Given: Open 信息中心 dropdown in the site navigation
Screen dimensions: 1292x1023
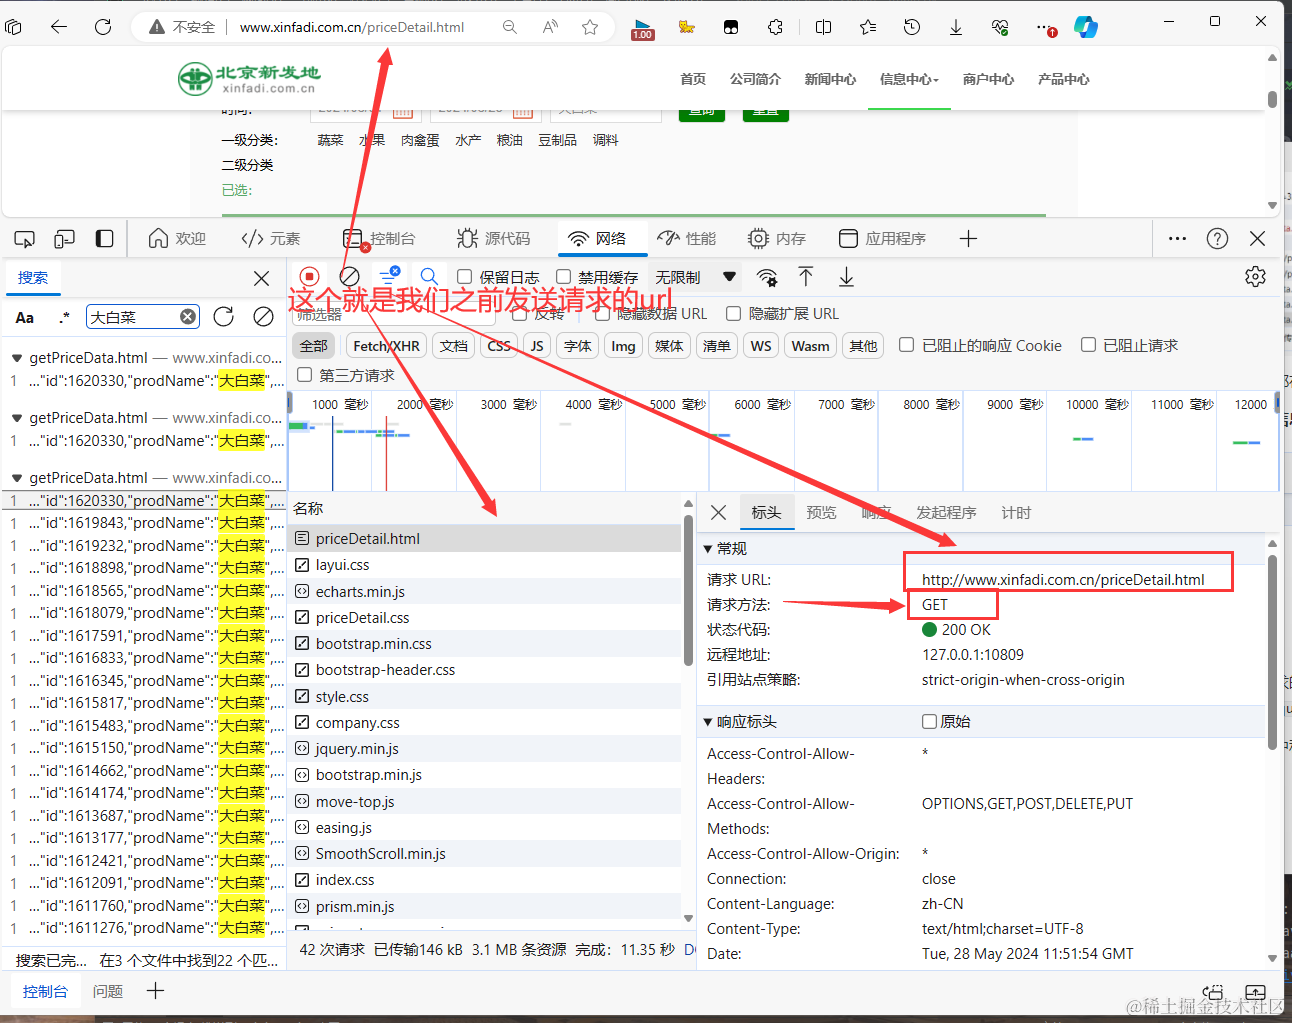Looking at the screenshot, I should (x=909, y=79).
